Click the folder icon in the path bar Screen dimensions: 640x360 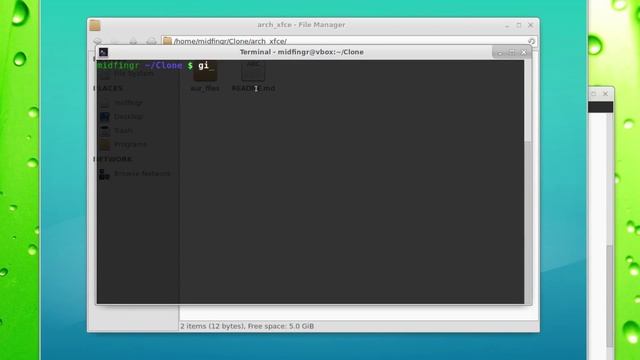click(167, 41)
